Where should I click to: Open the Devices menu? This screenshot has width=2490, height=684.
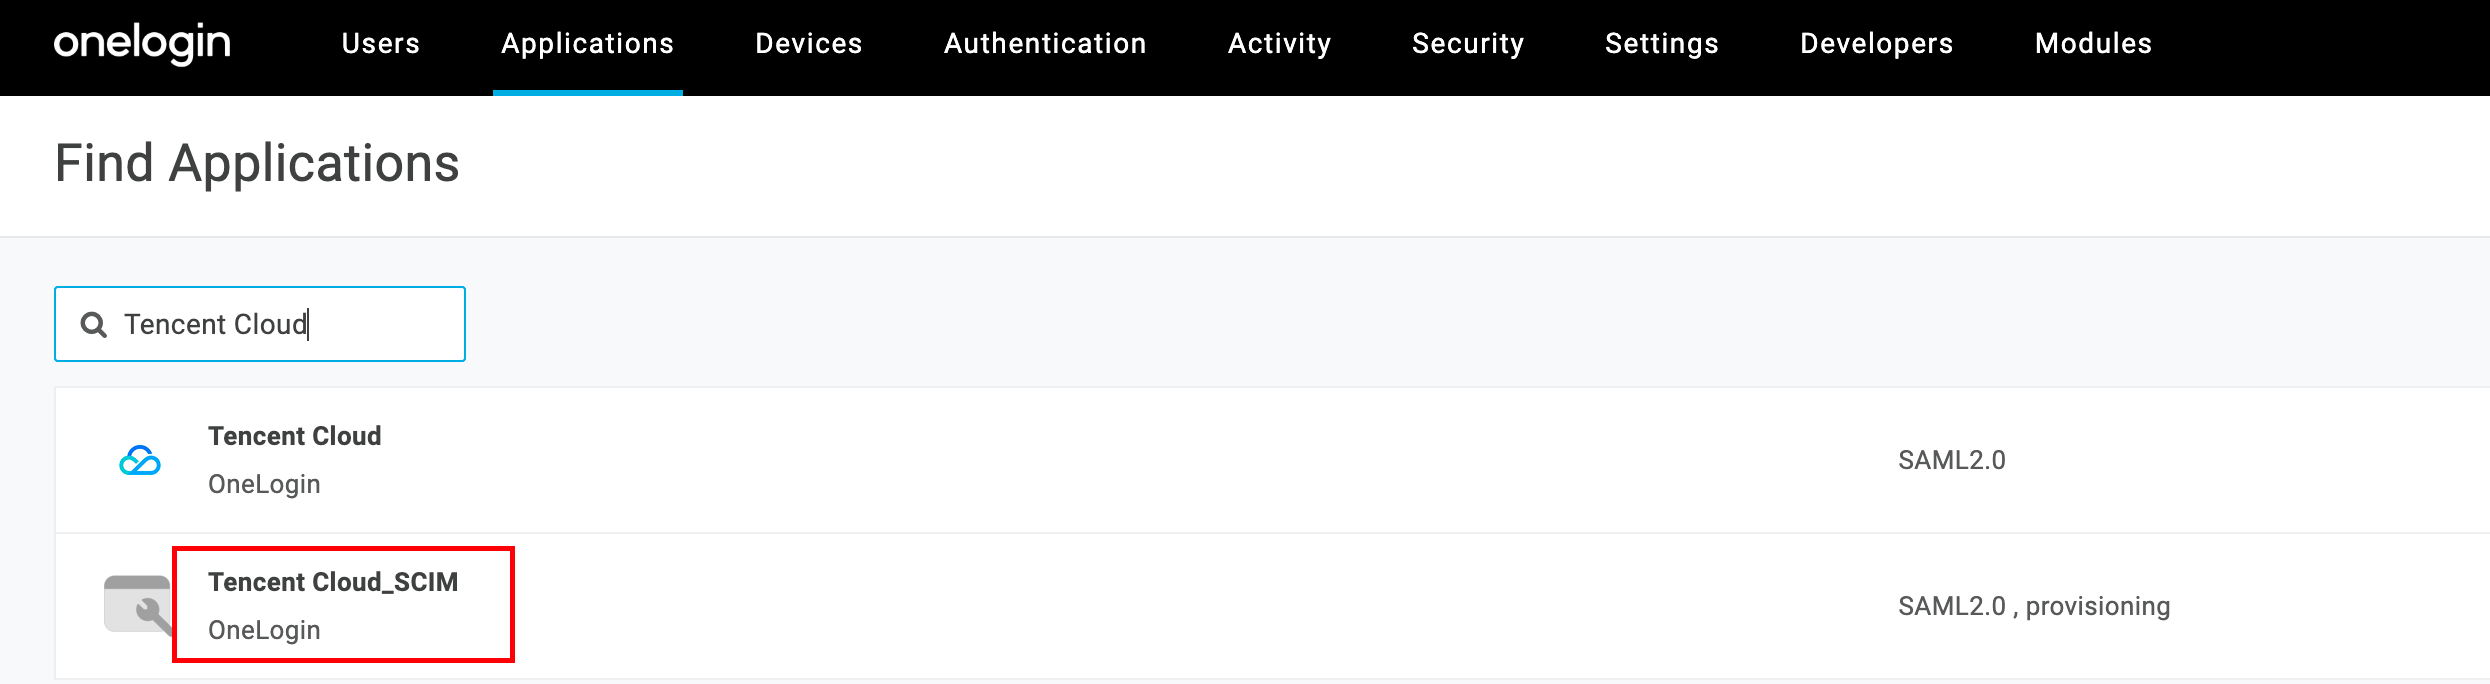[808, 44]
